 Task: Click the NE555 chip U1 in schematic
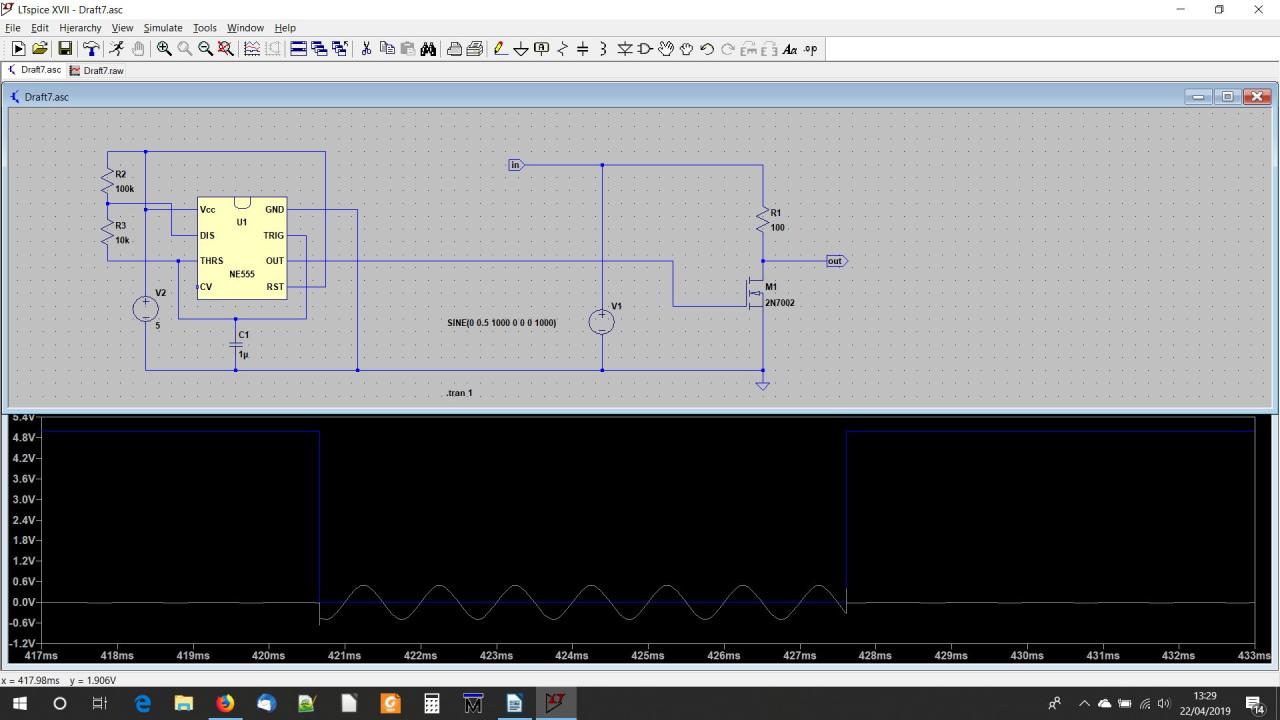tap(242, 249)
